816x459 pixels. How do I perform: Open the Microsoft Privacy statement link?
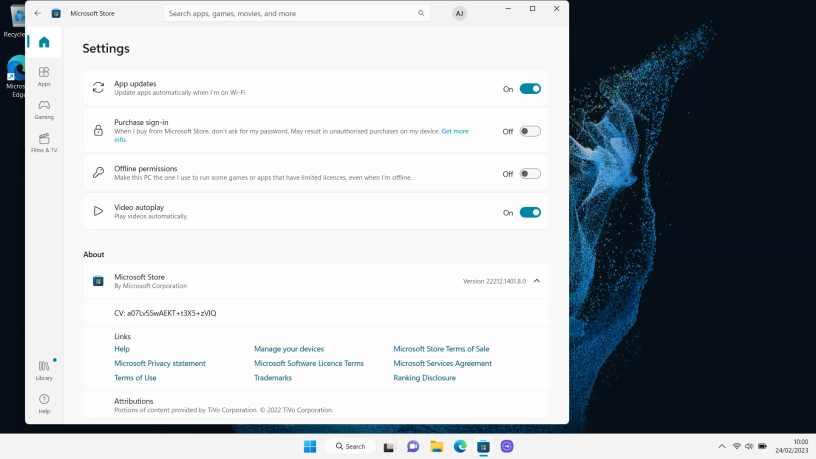(x=160, y=363)
